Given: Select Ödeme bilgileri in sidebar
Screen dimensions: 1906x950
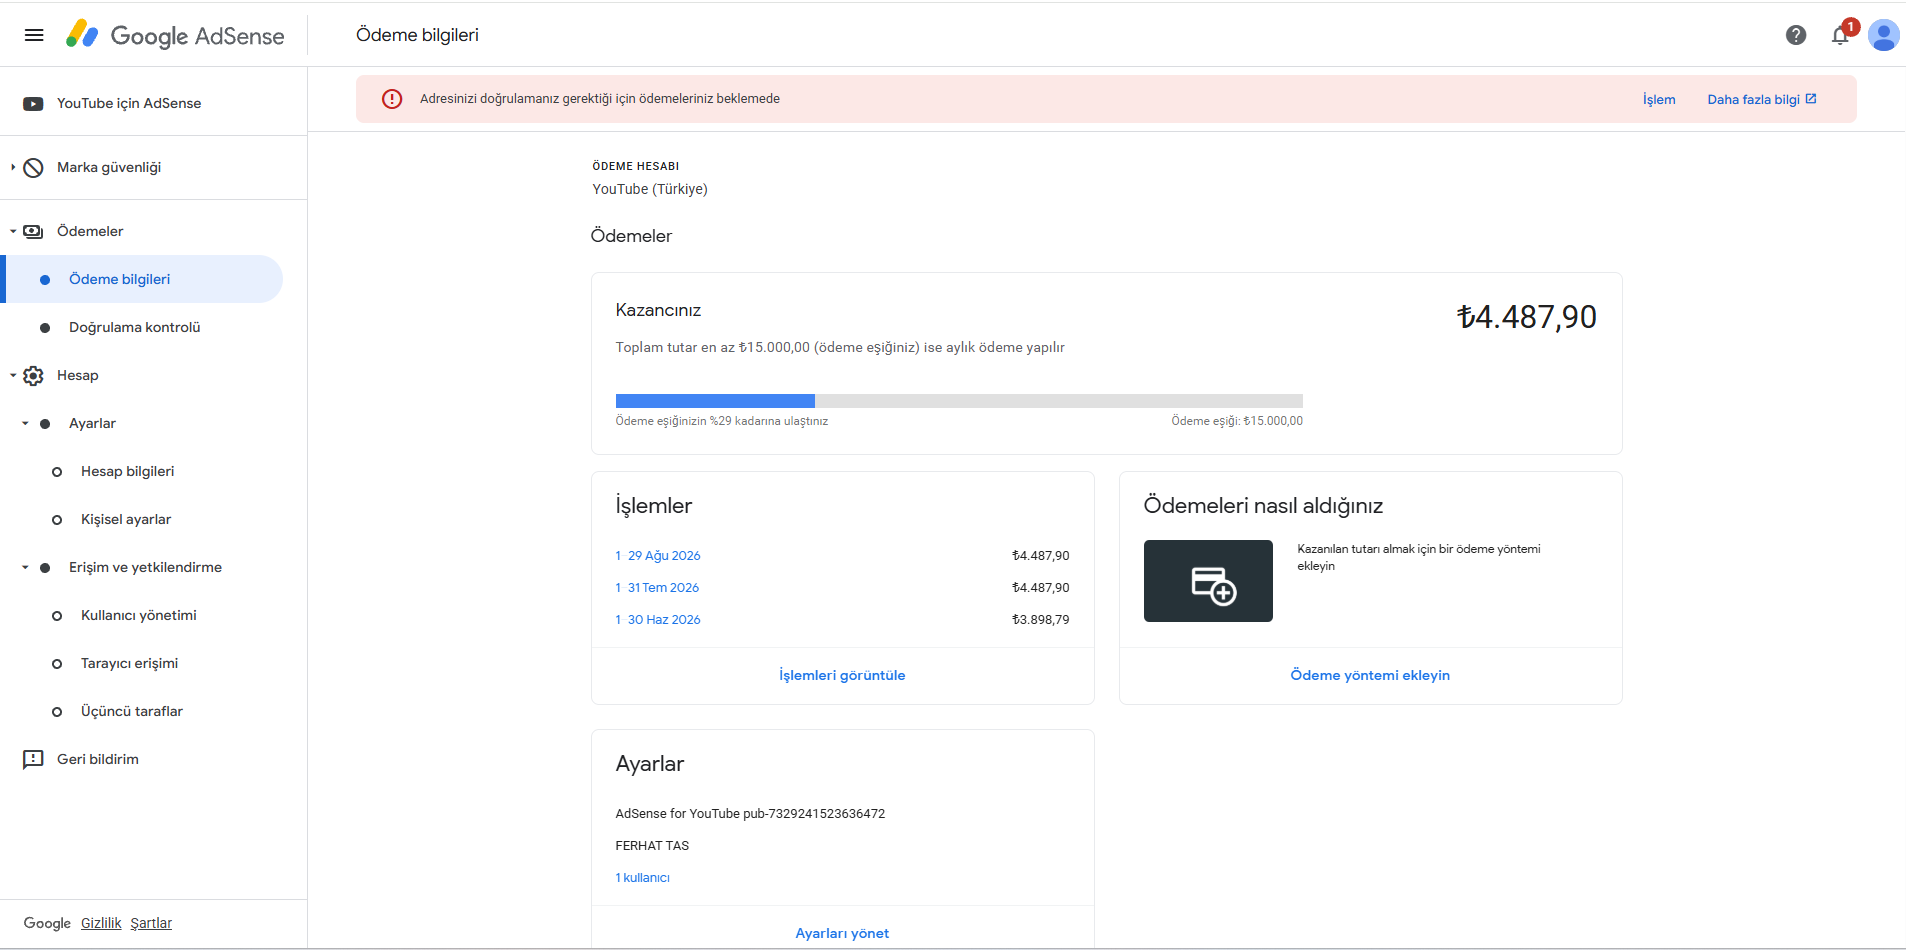Looking at the screenshot, I should point(142,279).
